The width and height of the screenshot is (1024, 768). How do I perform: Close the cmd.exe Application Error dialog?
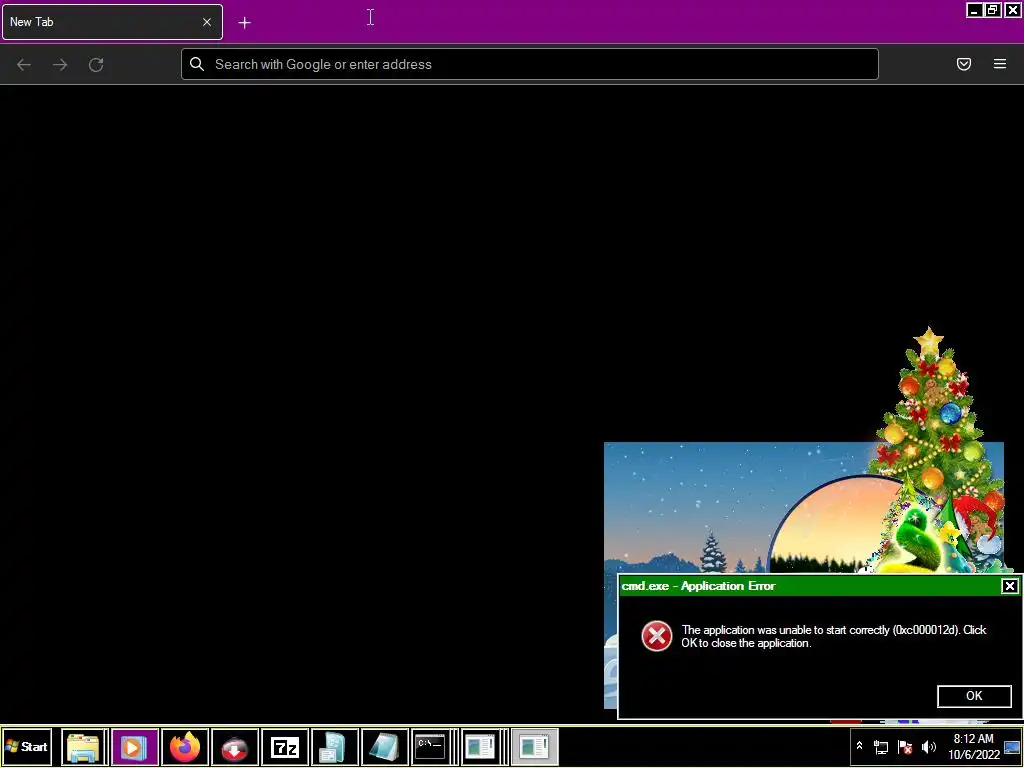point(1010,586)
